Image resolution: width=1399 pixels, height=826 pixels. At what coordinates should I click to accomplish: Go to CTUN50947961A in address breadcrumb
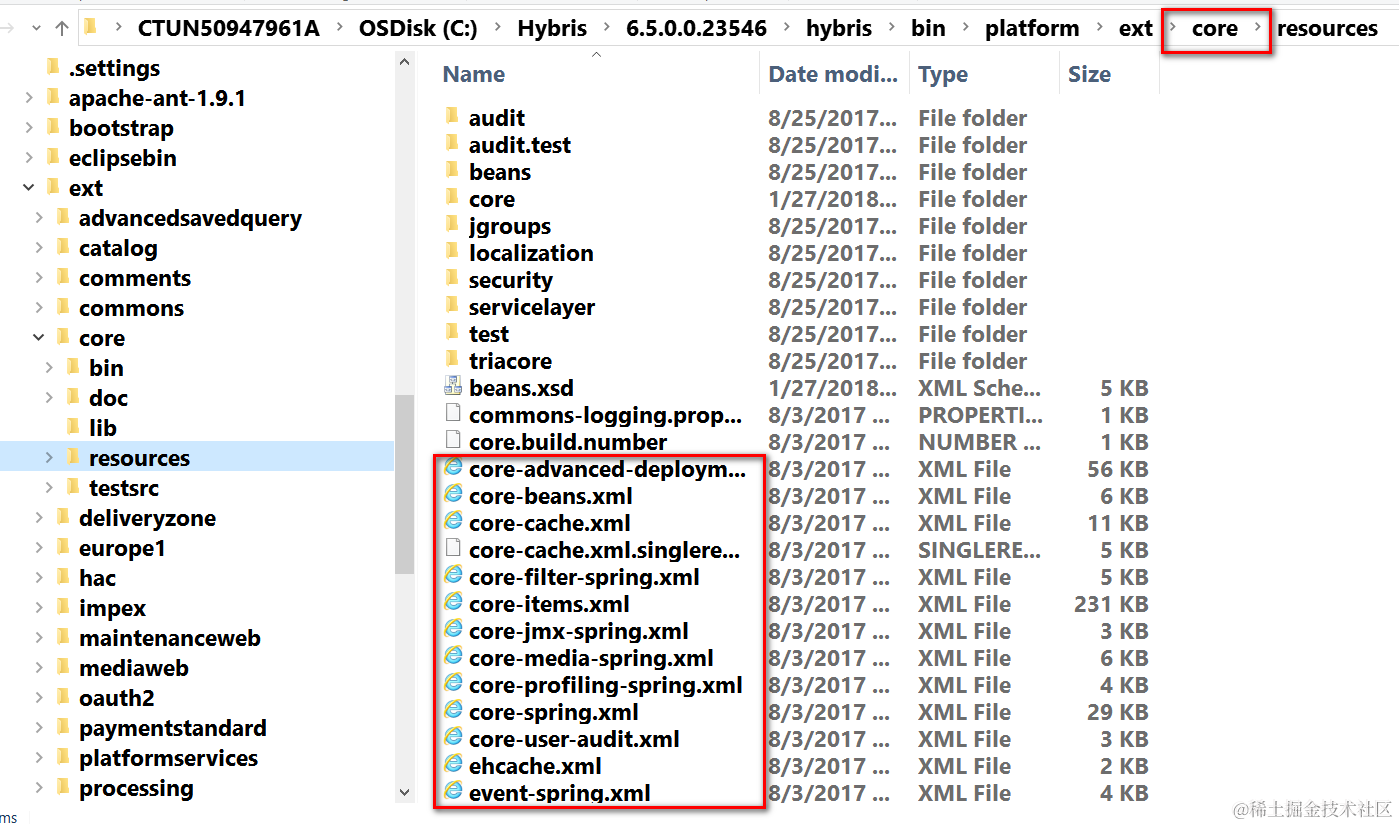click(229, 28)
